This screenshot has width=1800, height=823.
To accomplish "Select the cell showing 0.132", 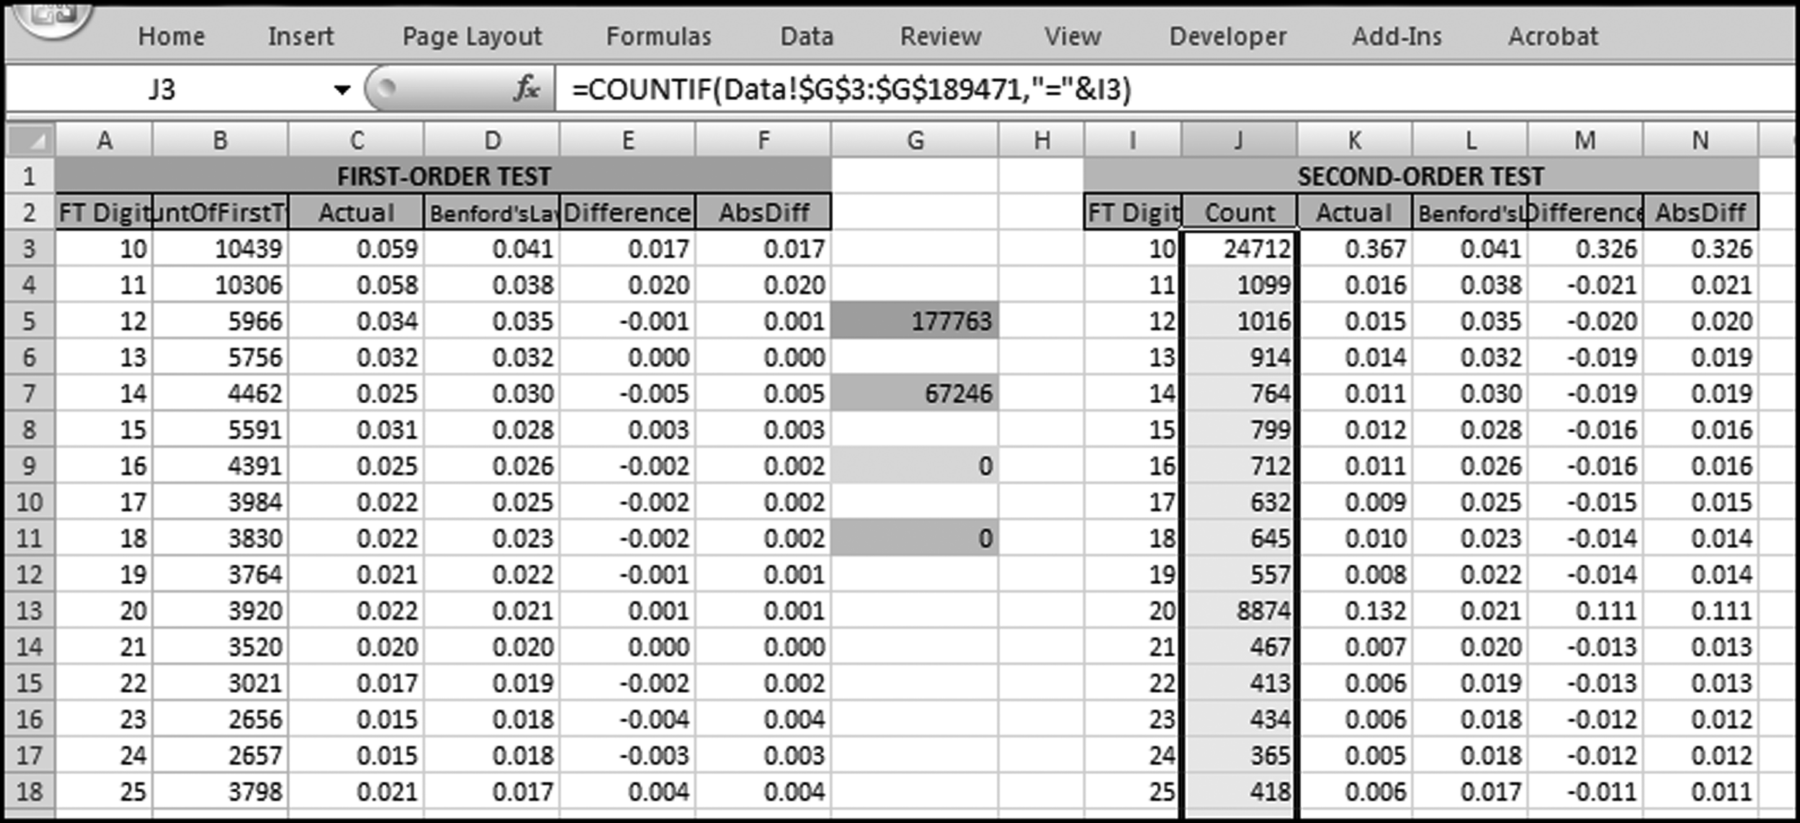I will 1355,610.
